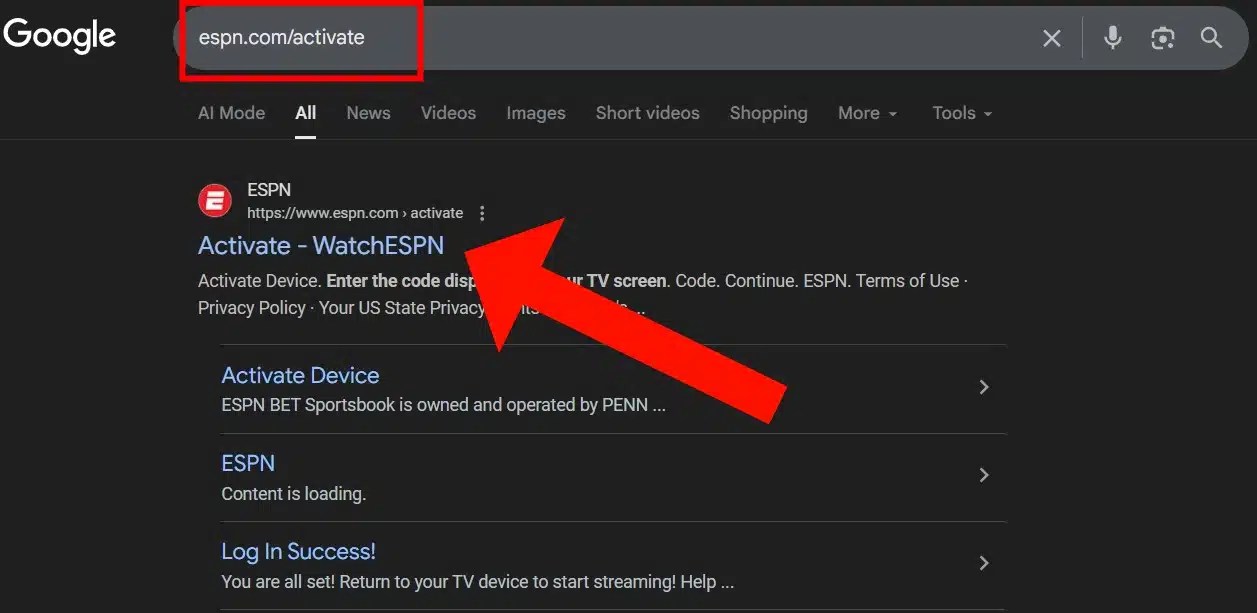Image resolution: width=1257 pixels, height=613 pixels.
Task: Open the ESPN sitelink
Action: (248, 463)
